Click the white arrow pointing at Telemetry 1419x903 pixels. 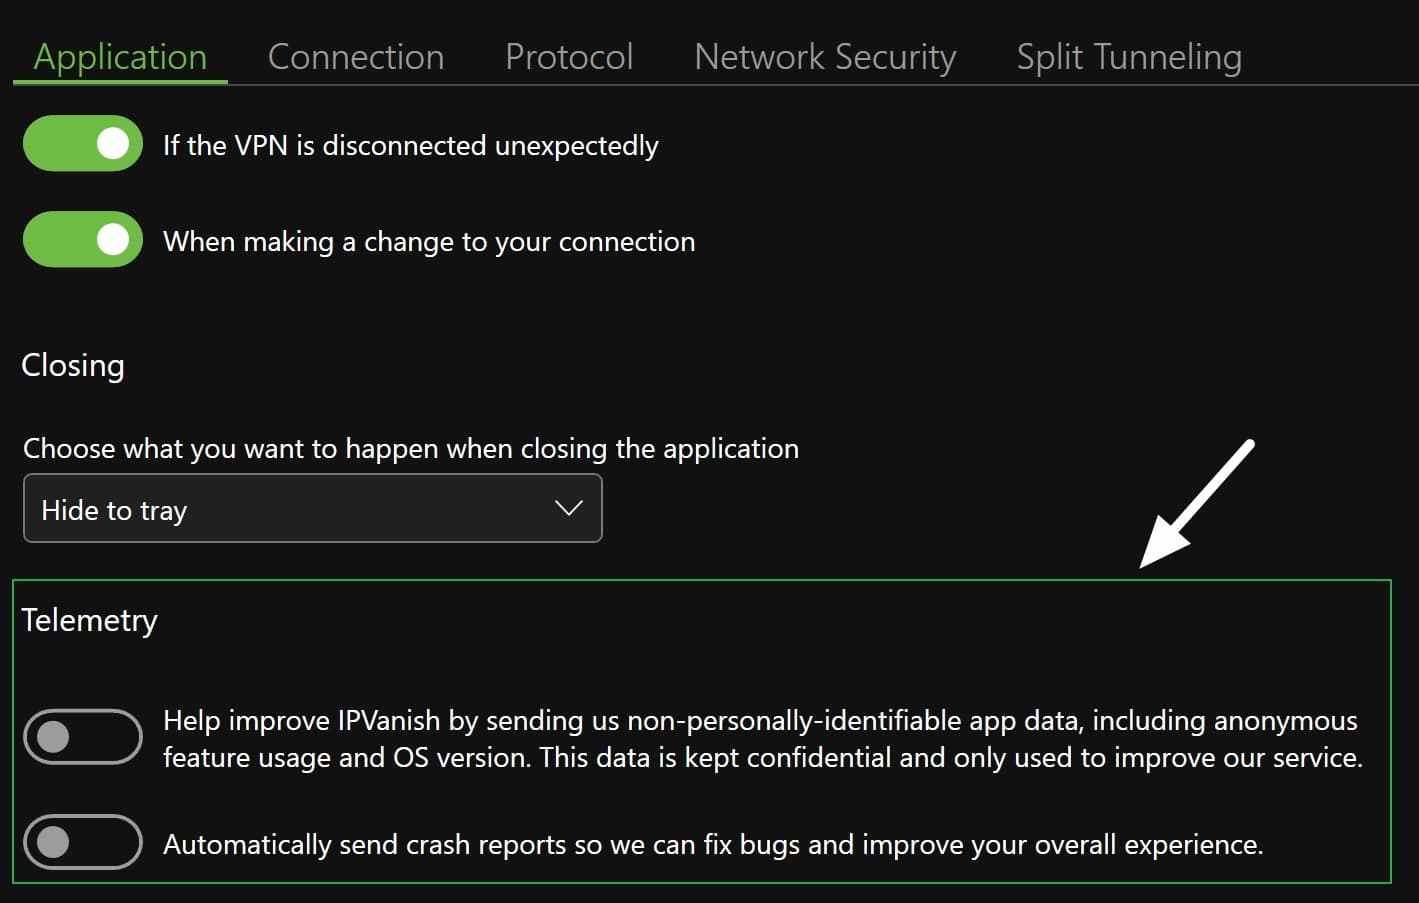click(x=1197, y=504)
